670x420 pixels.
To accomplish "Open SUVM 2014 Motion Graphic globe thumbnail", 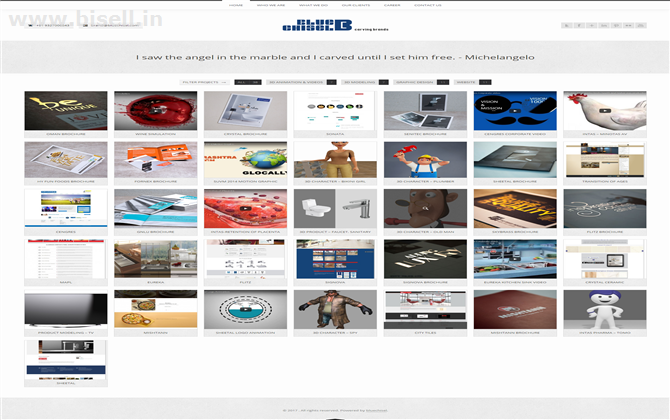I will [245, 160].
